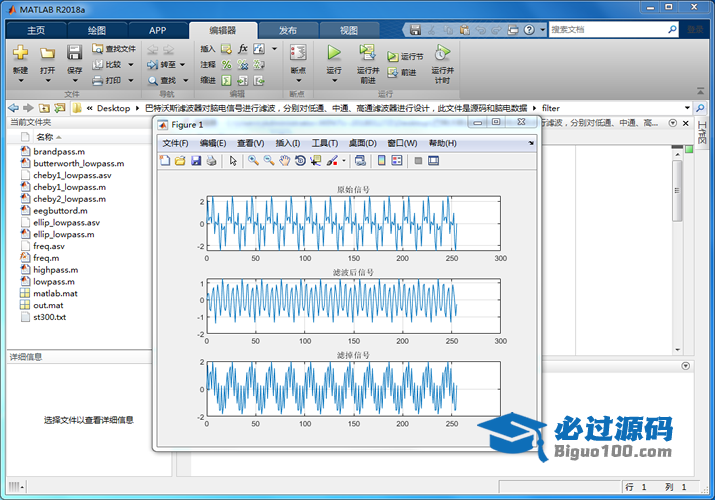Click Open File icon in Figure toolbar
The image size is (715, 500).
[180, 160]
